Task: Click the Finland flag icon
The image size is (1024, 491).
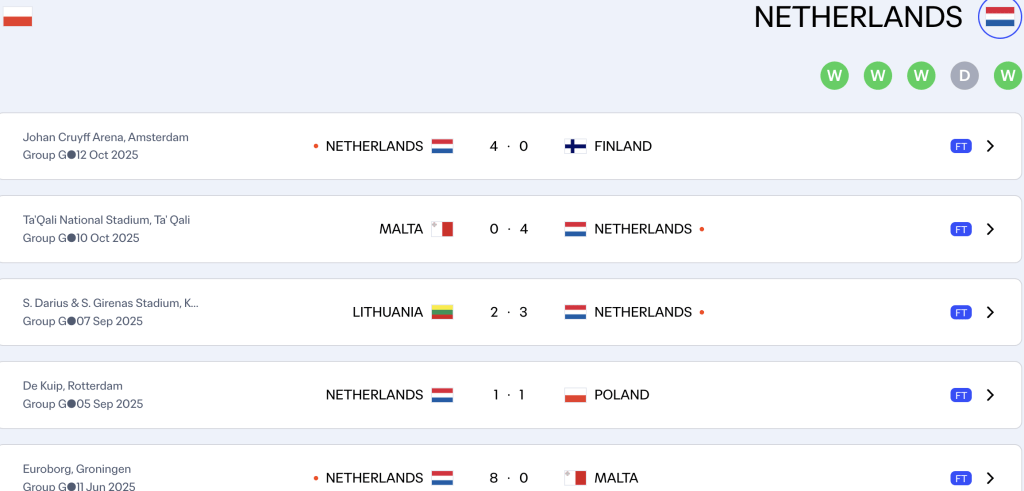Action: click(x=575, y=146)
